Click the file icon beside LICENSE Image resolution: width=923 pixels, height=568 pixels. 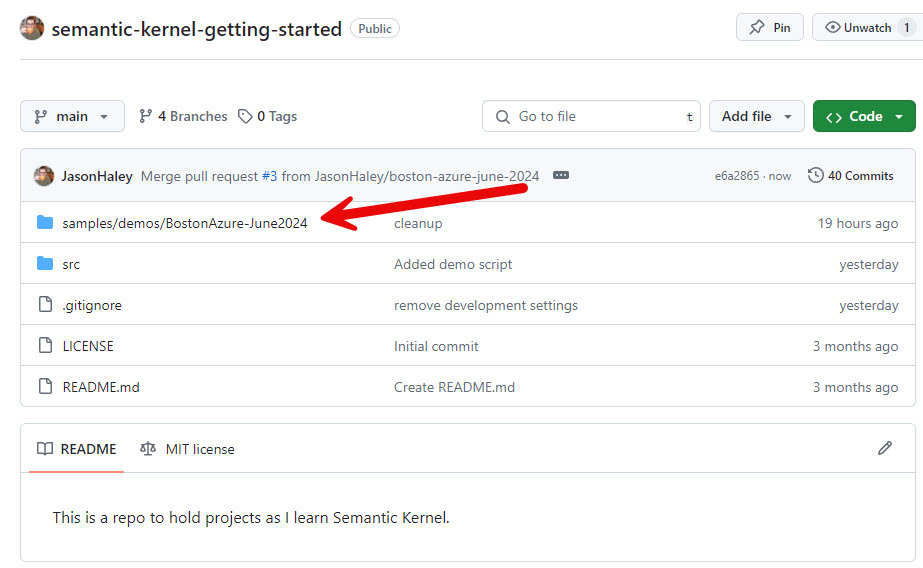(45, 345)
